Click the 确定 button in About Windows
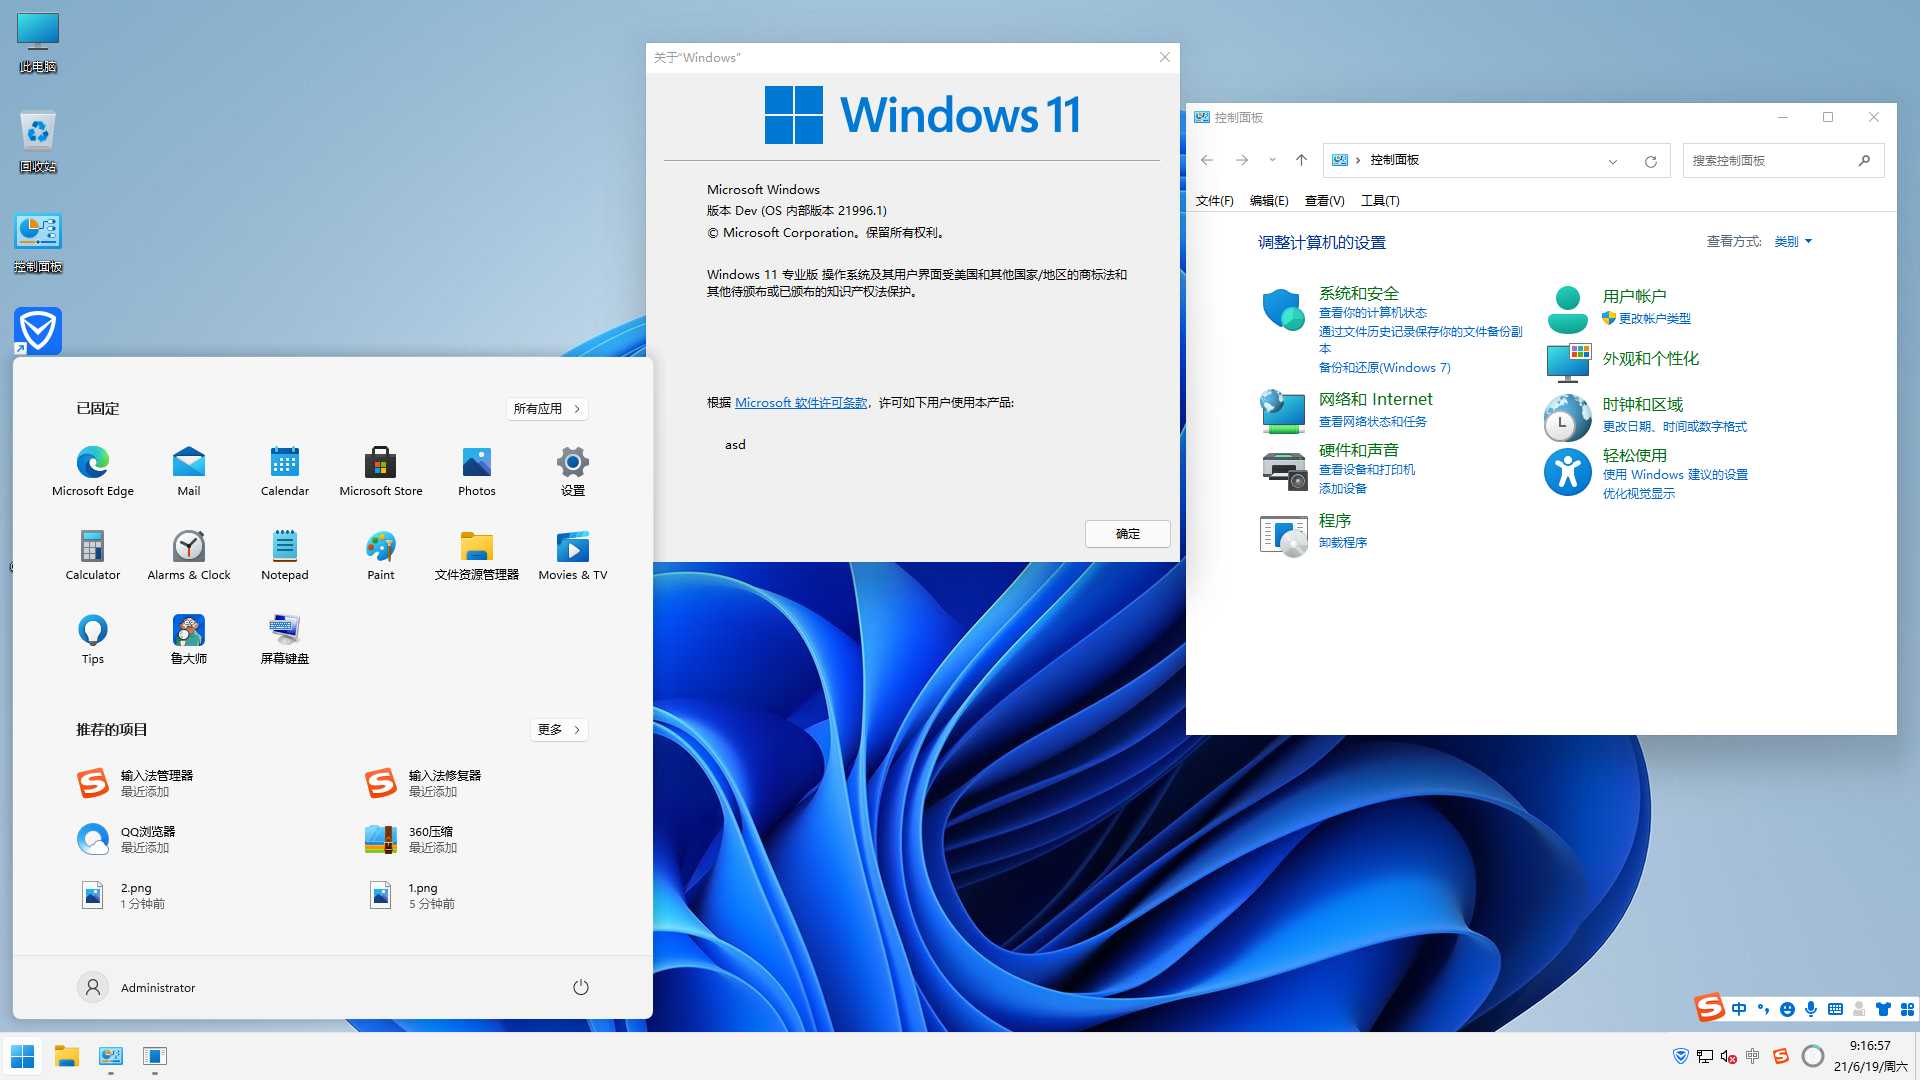 [1127, 534]
